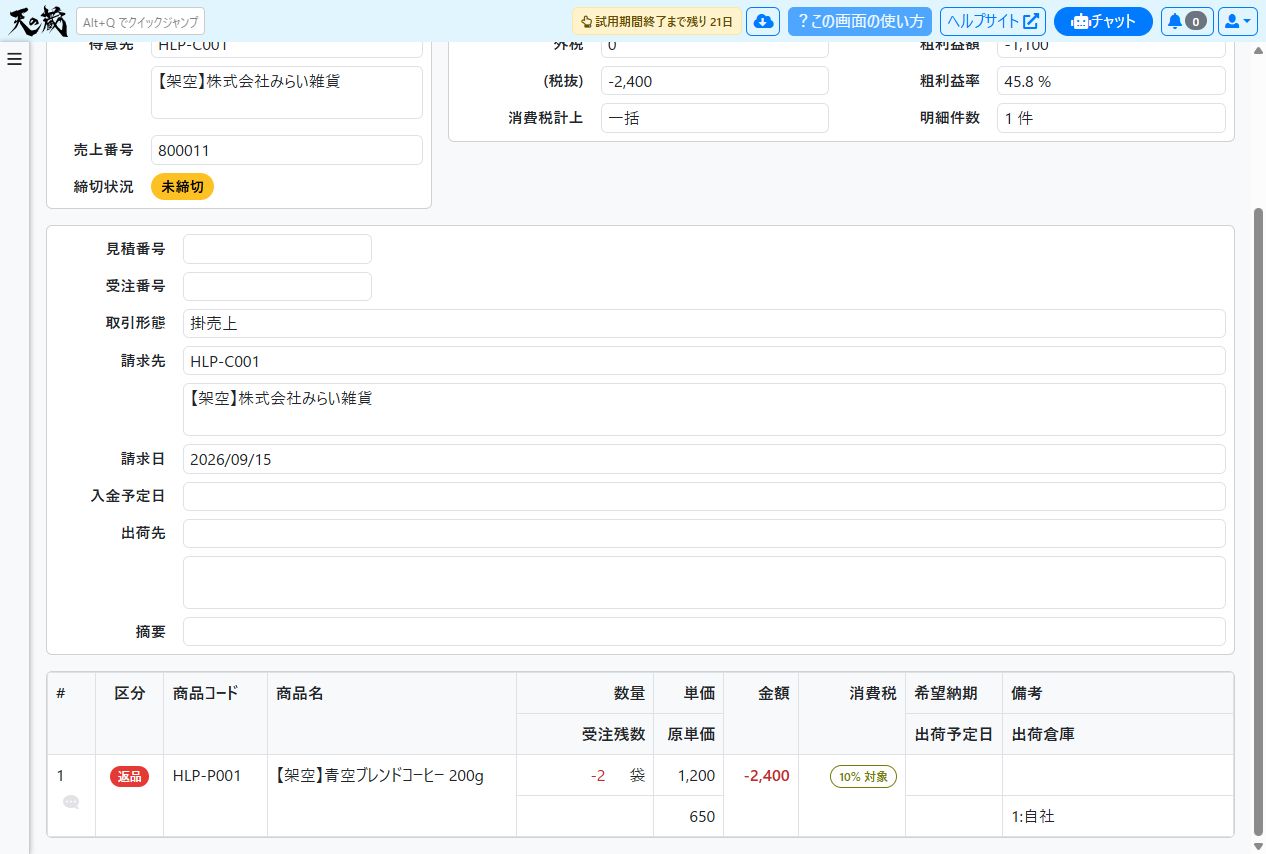Click the 摘要 field
Image resolution: width=1266 pixels, height=854 pixels.
(x=704, y=631)
